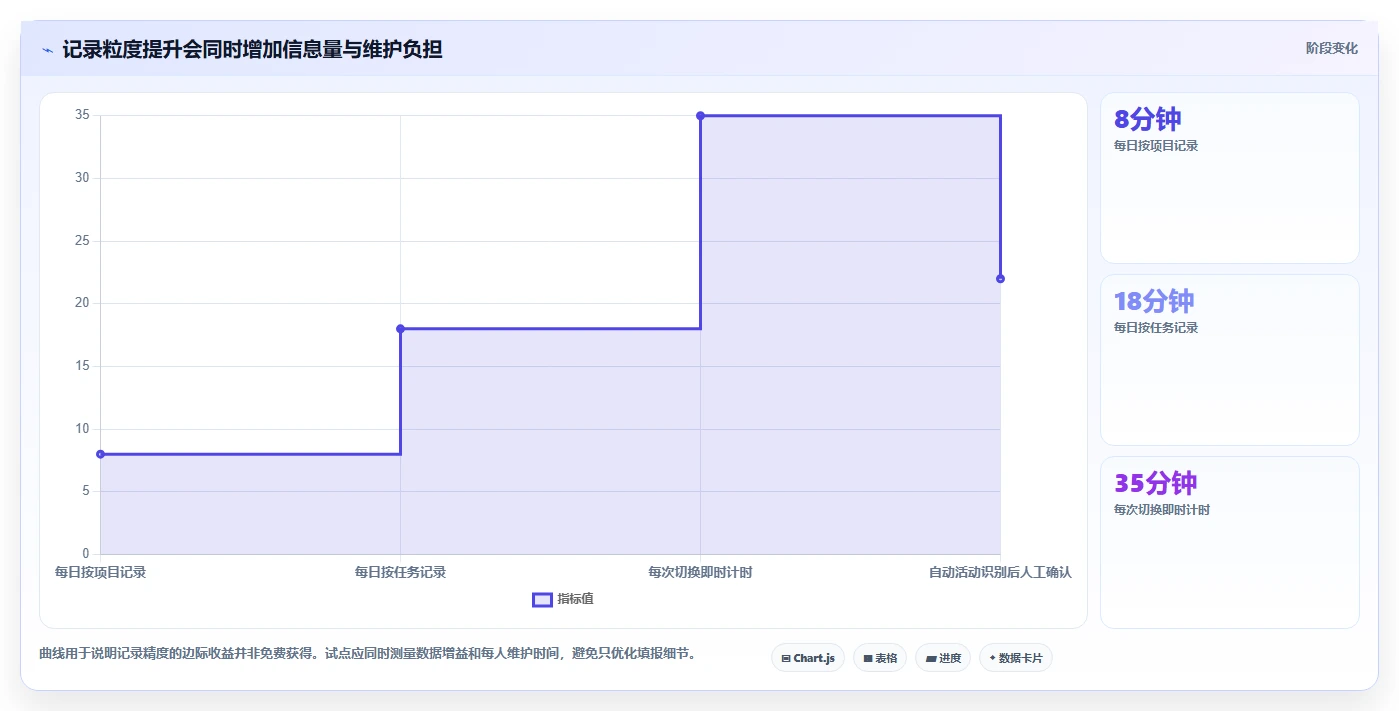Select the Chart.js tag pill
1399x711 pixels.
pyautogui.click(x=808, y=658)
